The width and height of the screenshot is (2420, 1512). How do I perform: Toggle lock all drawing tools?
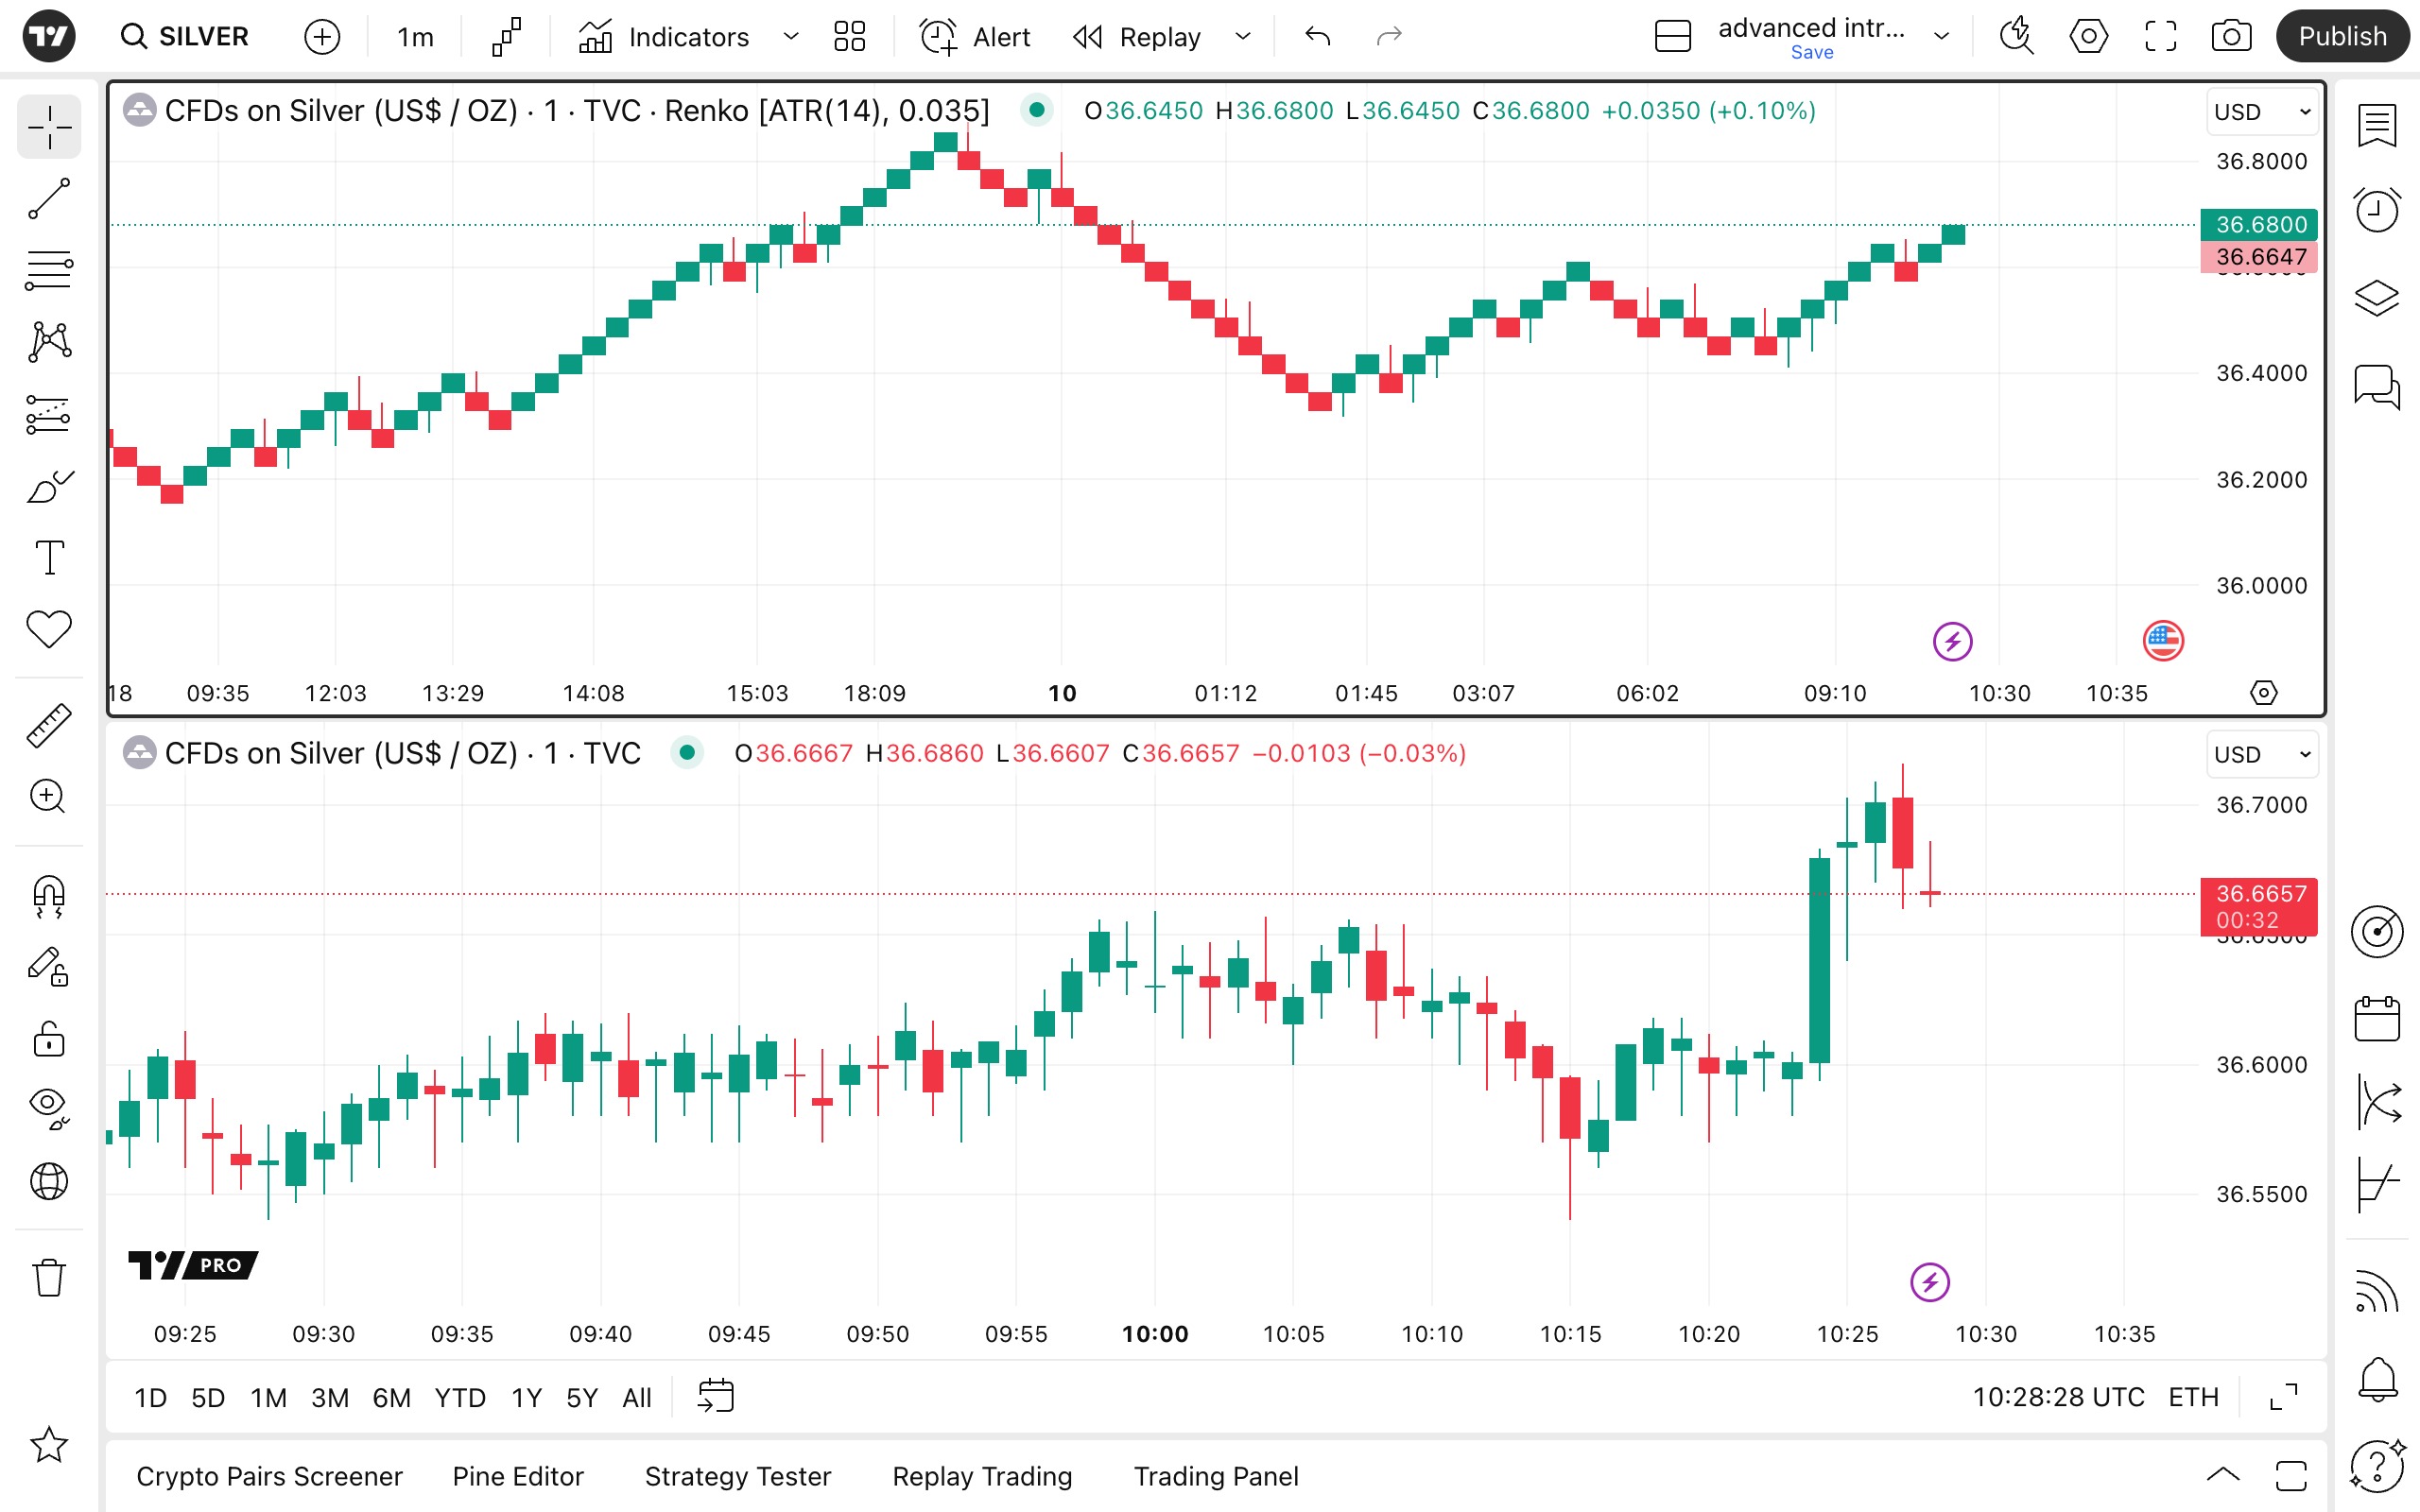point(48,1039)
